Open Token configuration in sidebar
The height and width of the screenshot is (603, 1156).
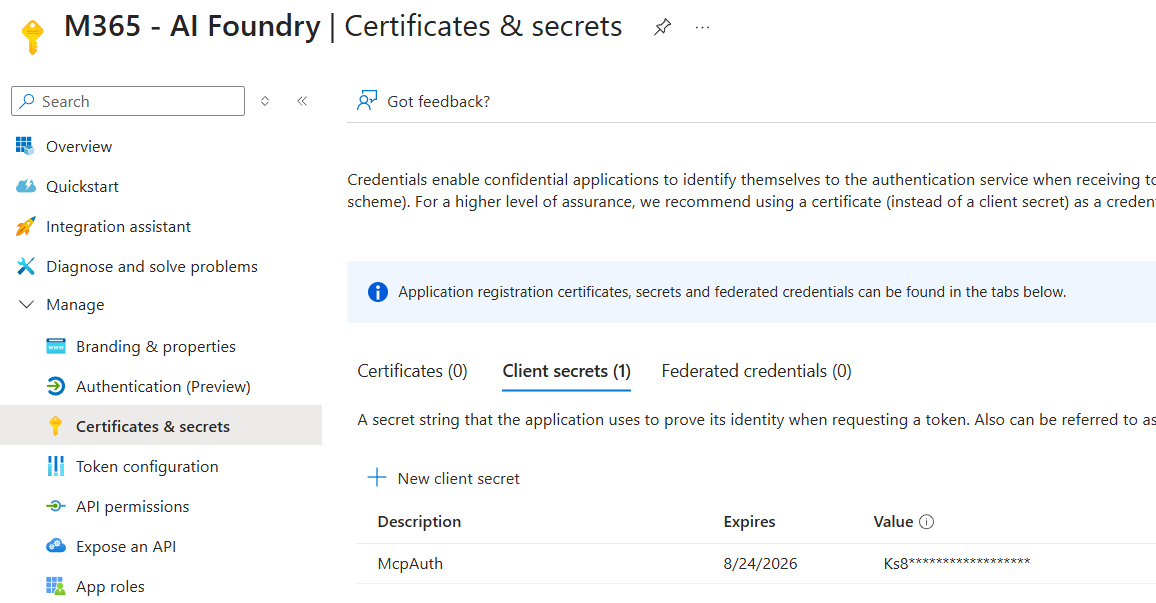(x=146, y=466)
